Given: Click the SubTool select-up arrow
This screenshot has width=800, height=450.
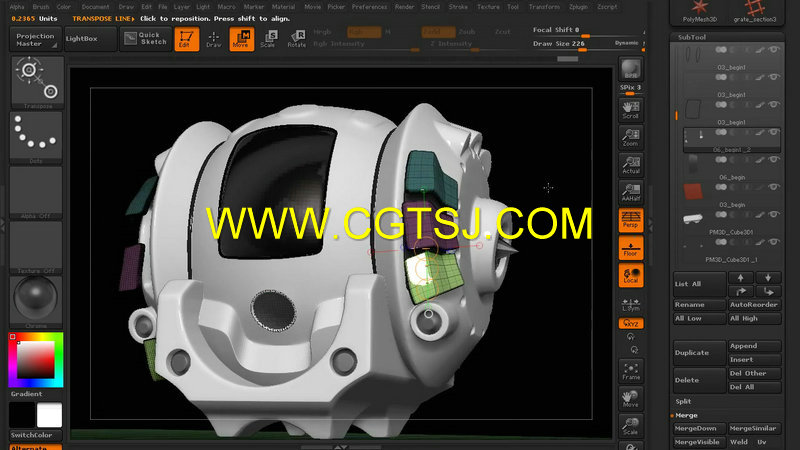Looking at the screenshot, I should click(740, 278).
